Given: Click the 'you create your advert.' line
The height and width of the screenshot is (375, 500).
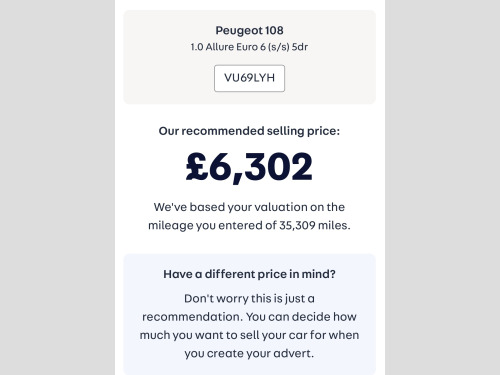Looking at the screenshot, I should (x=249, y=353).
